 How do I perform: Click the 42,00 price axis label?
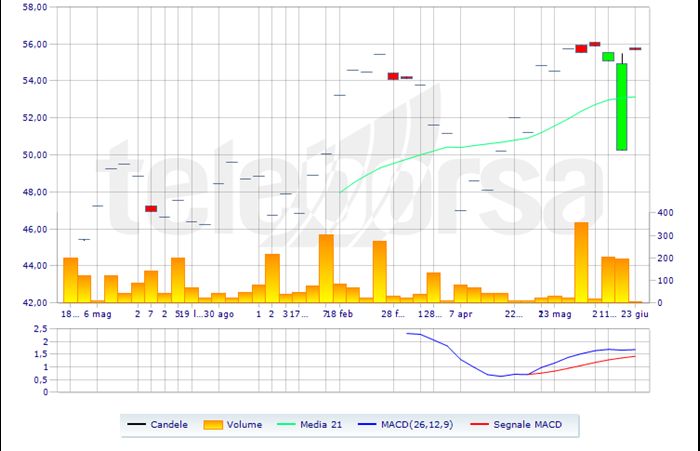tap(35, 303)
